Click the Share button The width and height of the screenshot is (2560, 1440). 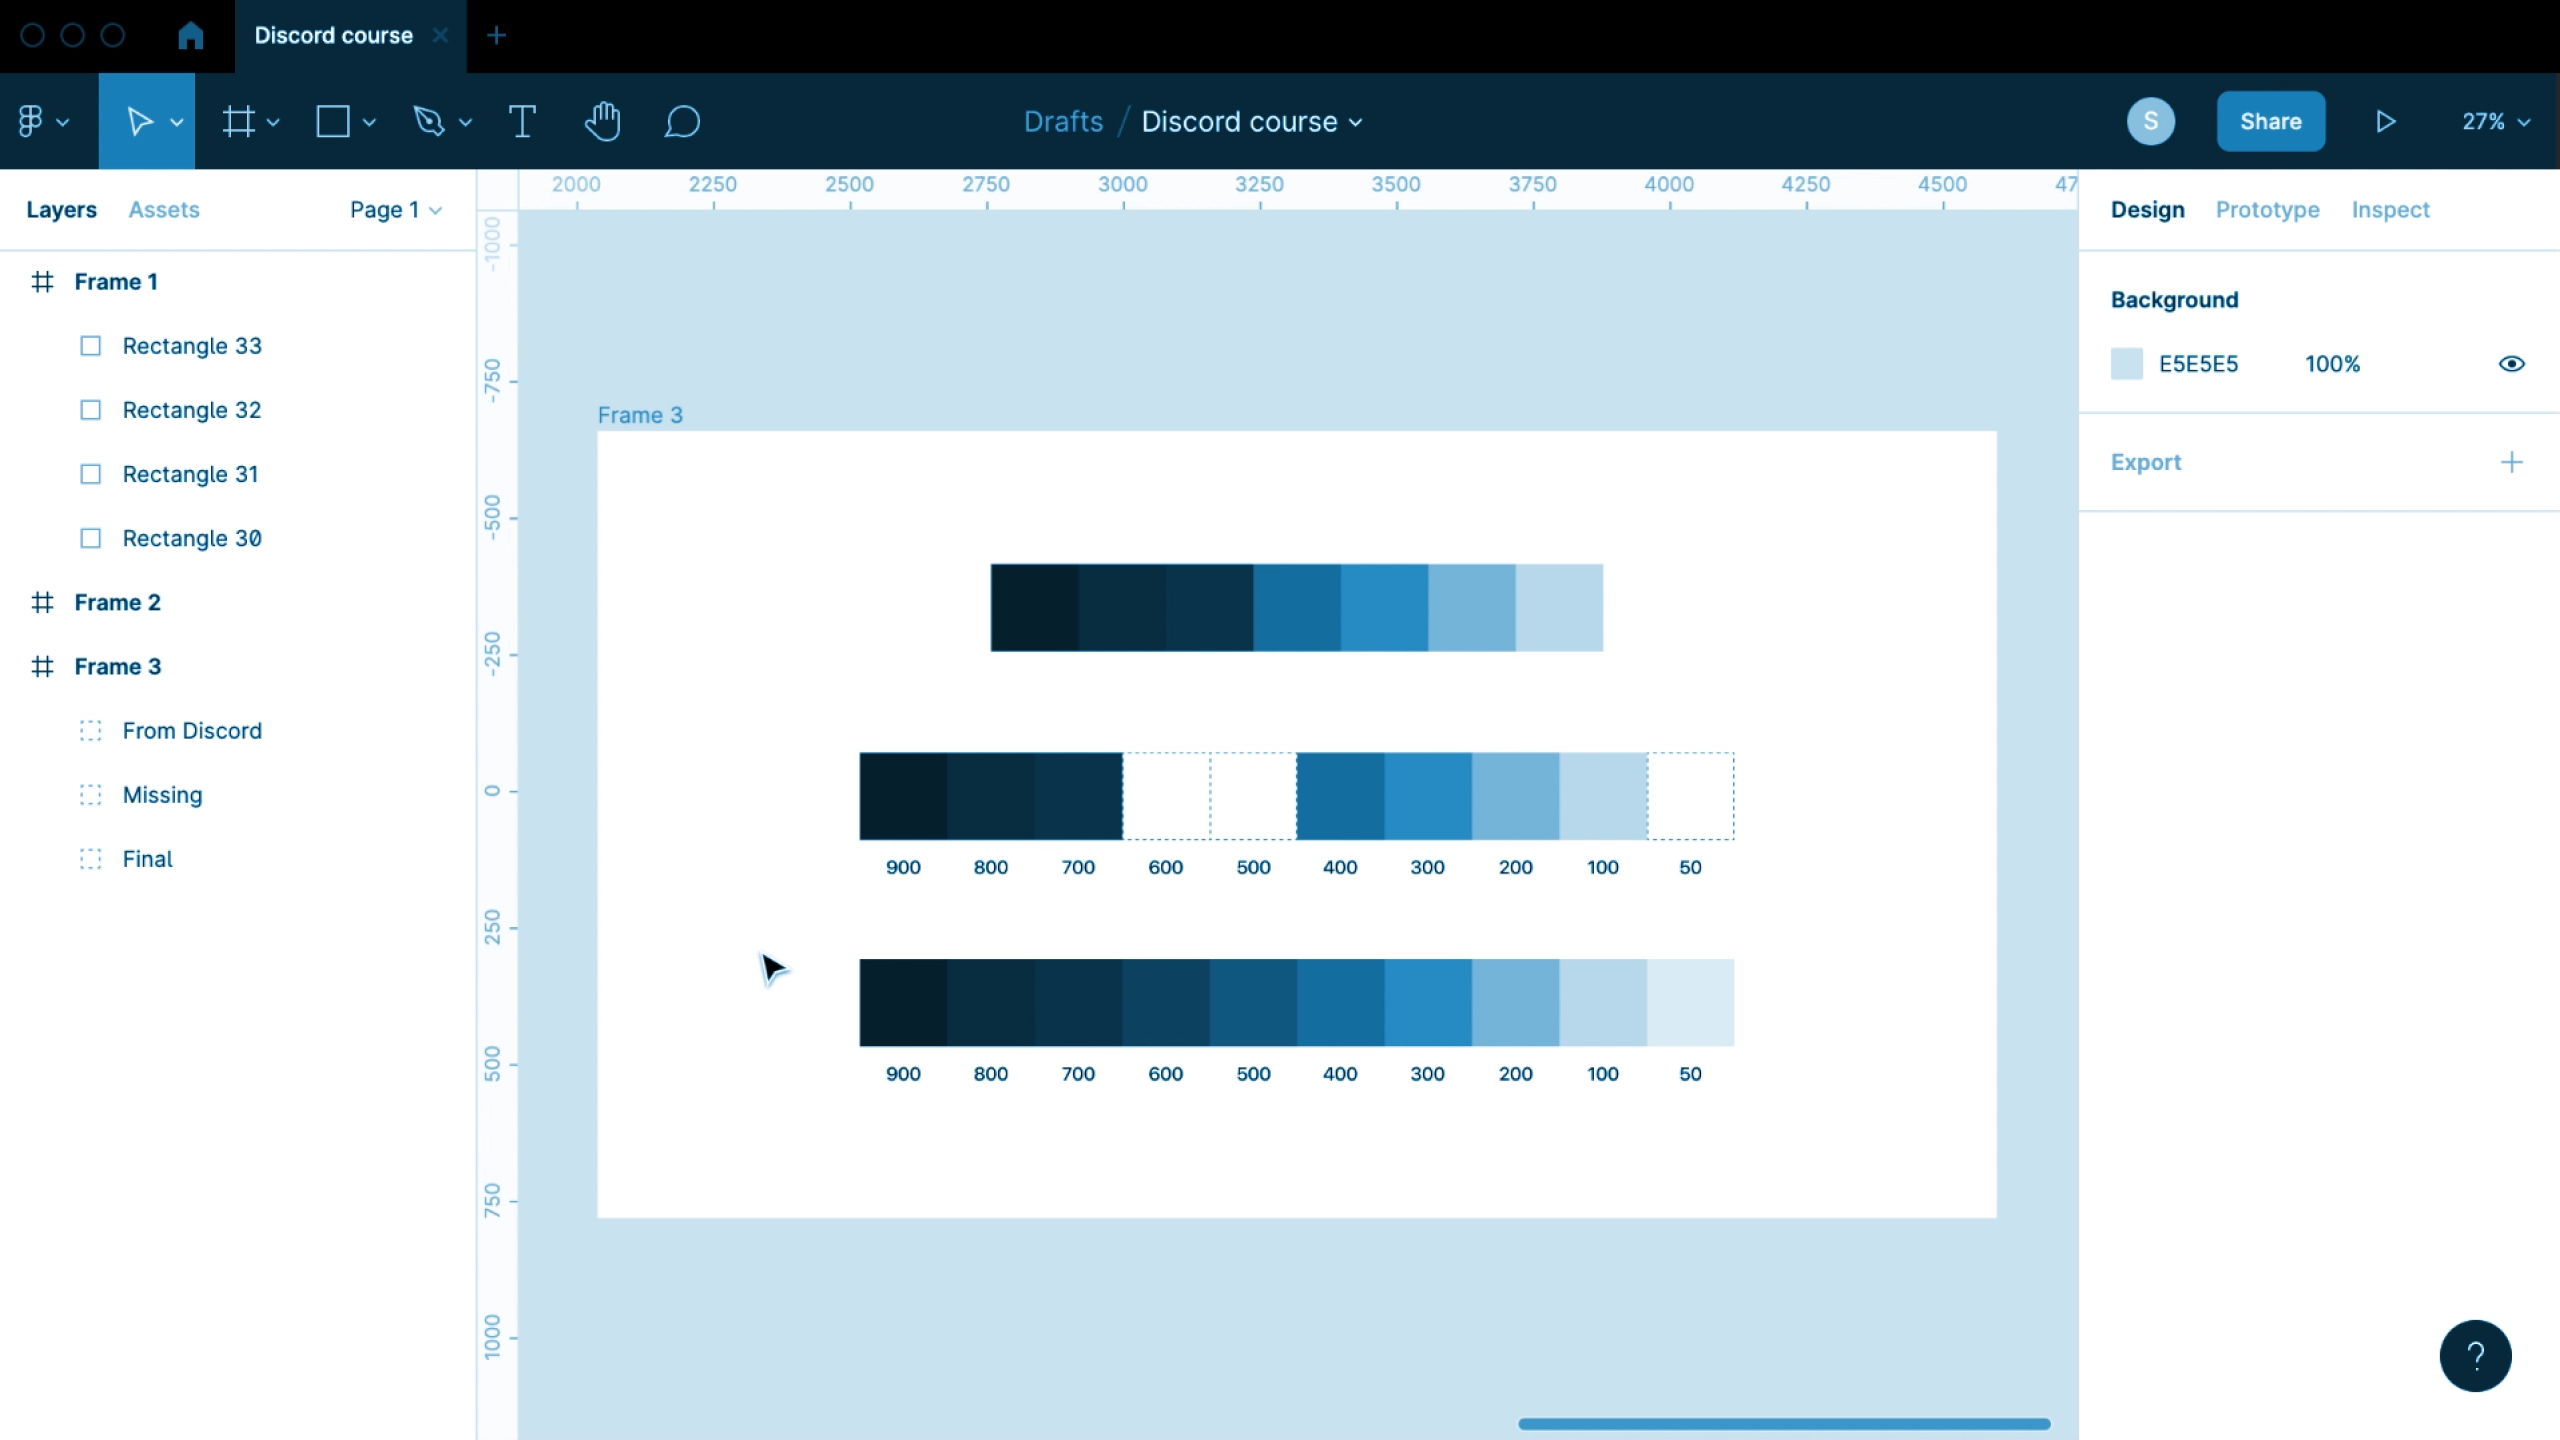click(x=2270, y=120)
